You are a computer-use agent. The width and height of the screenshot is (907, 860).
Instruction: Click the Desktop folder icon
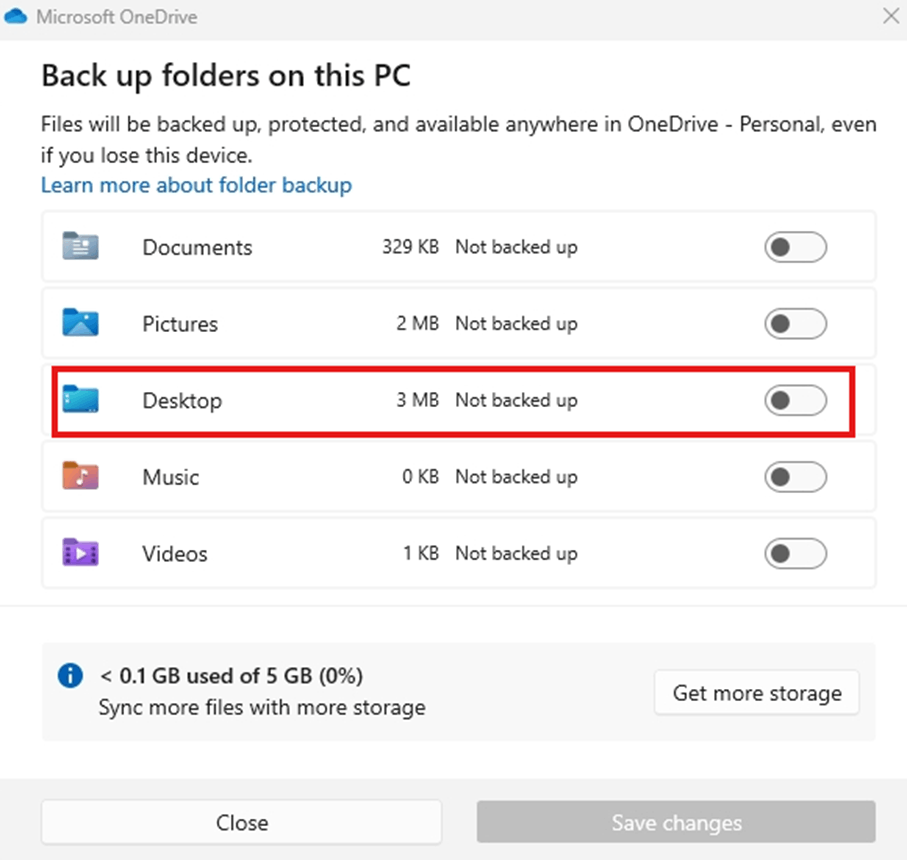click(x=80, y=399)
